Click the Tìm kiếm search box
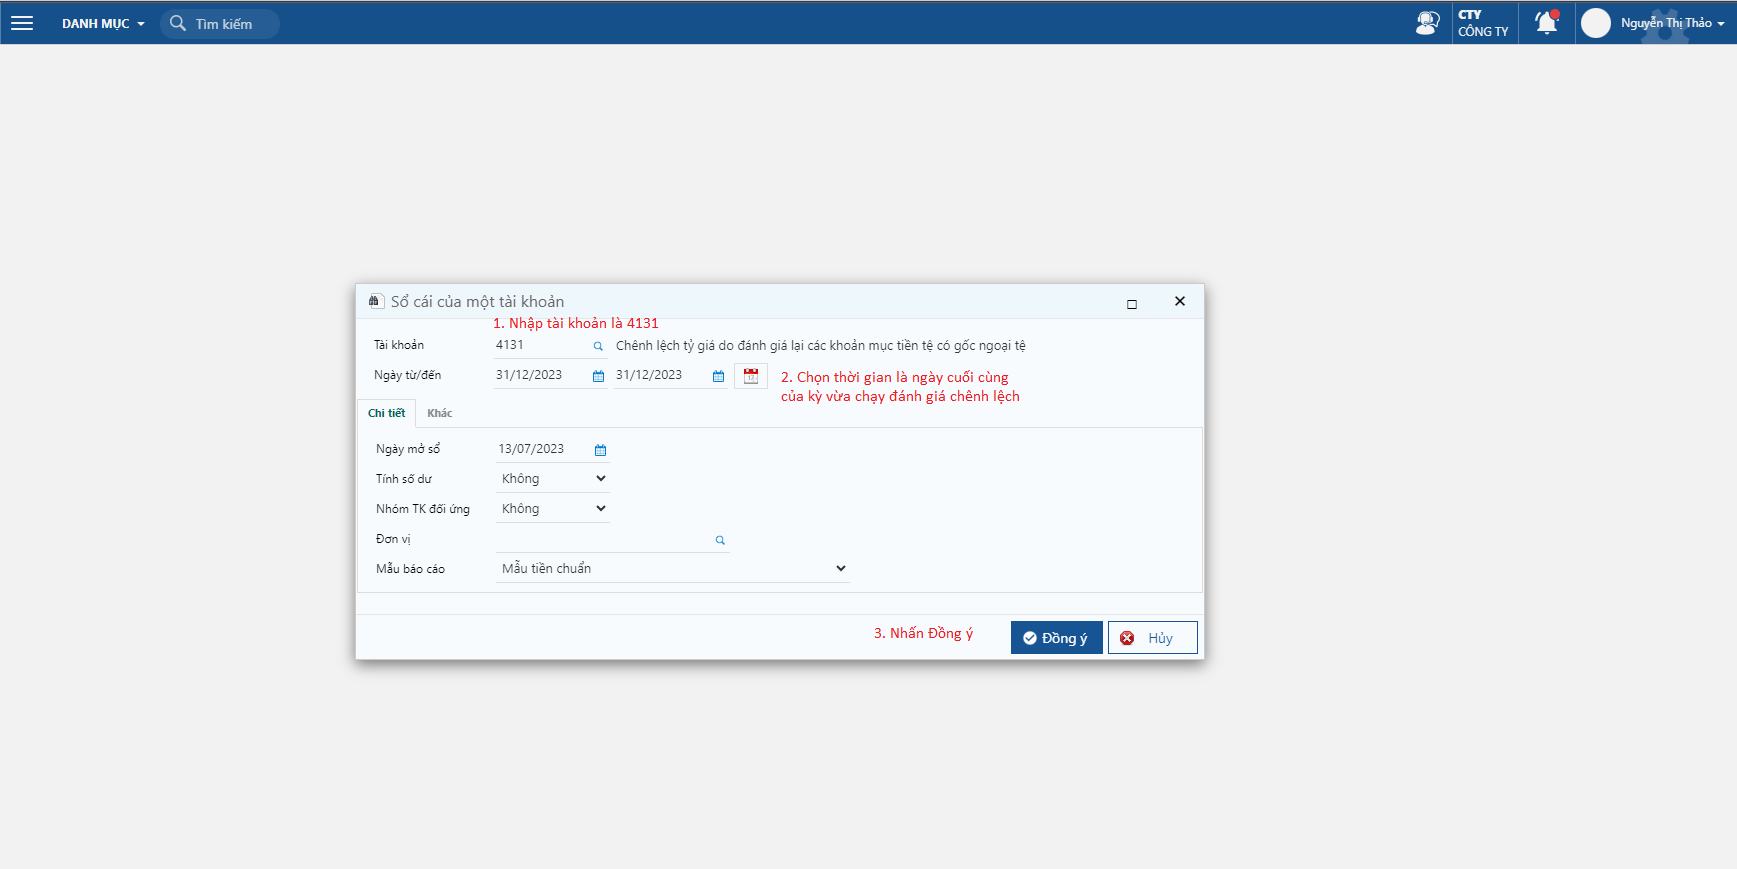Screen dimensions: 1737x869 223,24
